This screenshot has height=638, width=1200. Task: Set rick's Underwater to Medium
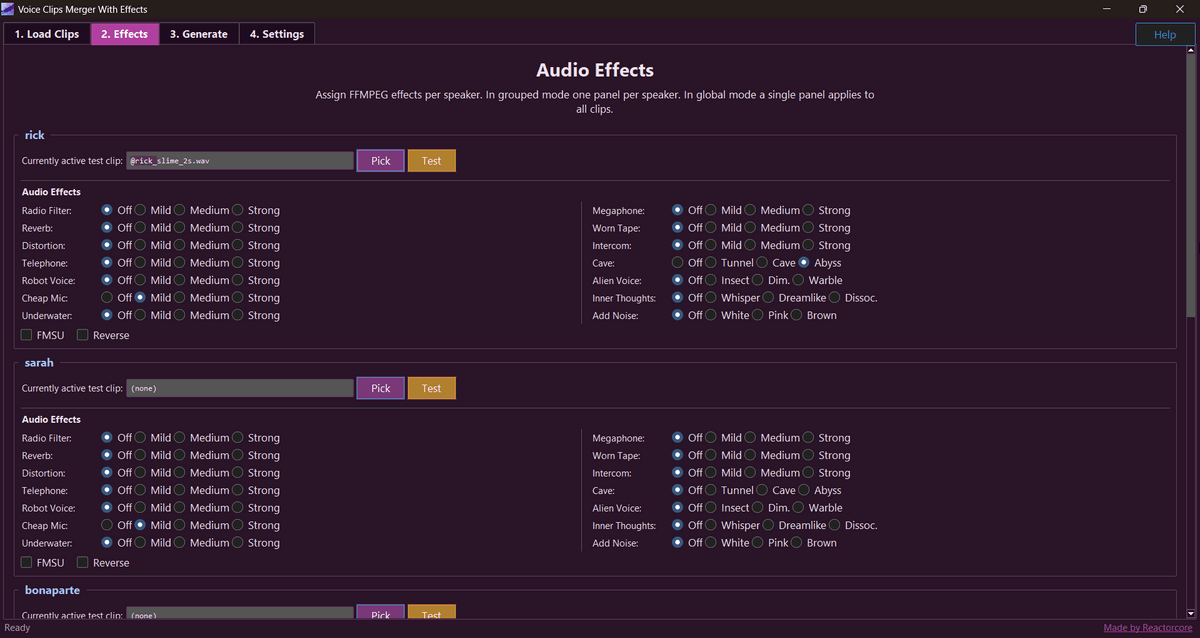[180, 315]
